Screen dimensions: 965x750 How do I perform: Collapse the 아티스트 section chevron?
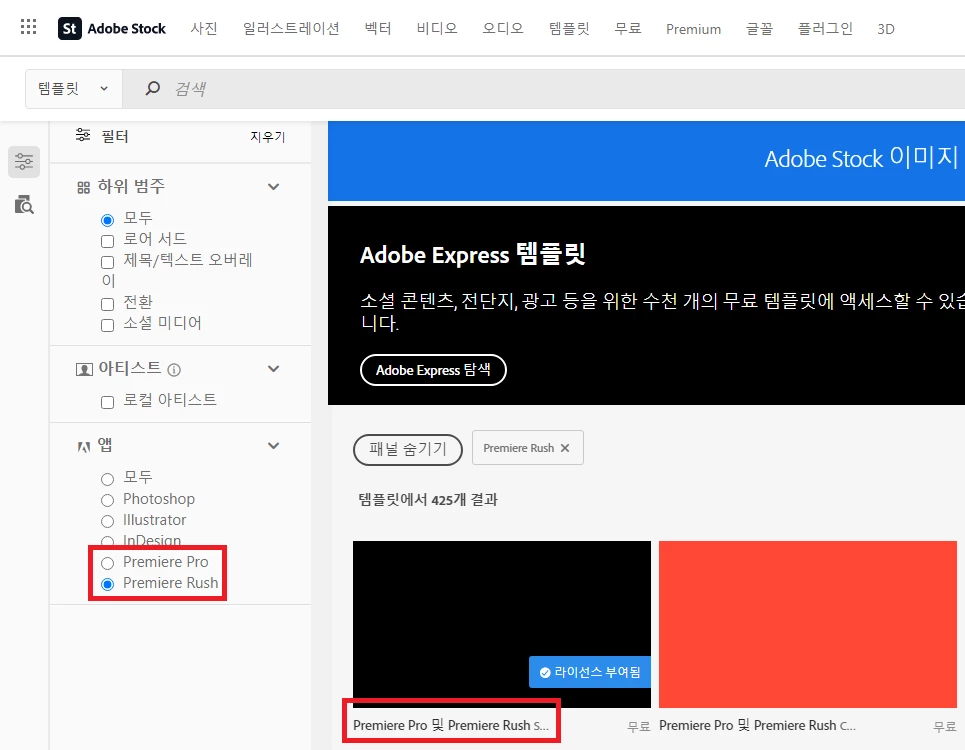point(274,369)
